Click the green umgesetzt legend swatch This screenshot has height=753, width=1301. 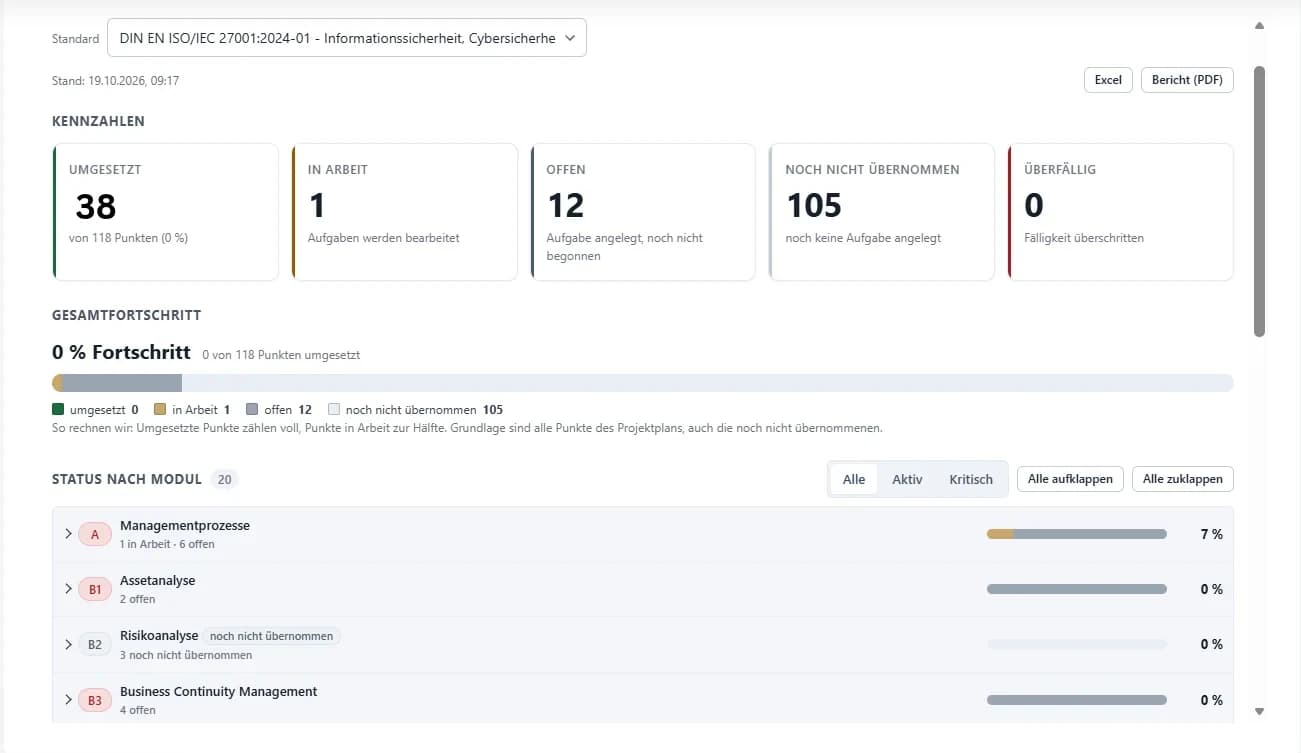(x=58, y=410)
